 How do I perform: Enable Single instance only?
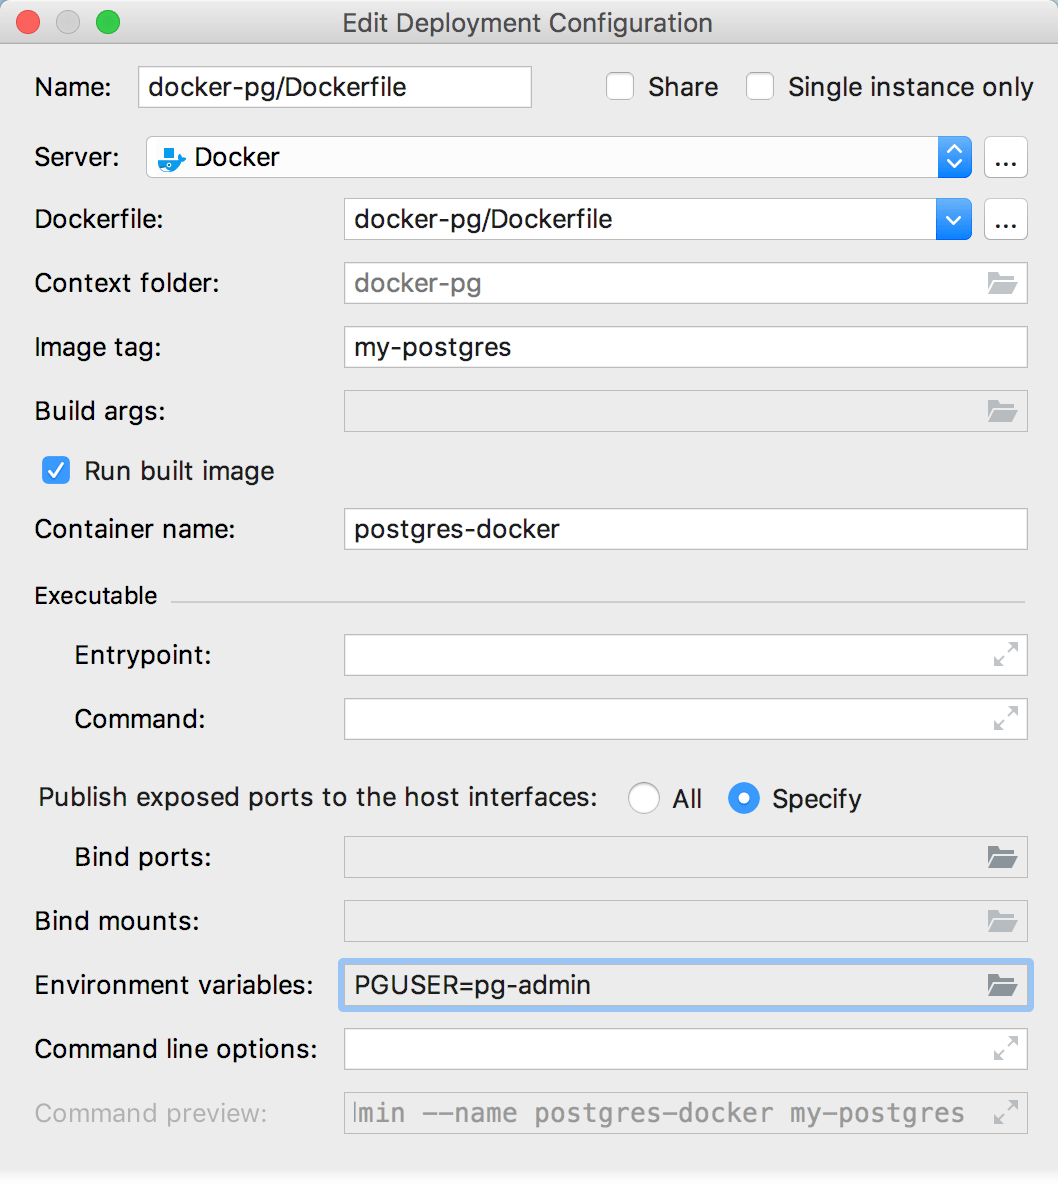click(x=760, y=87)
